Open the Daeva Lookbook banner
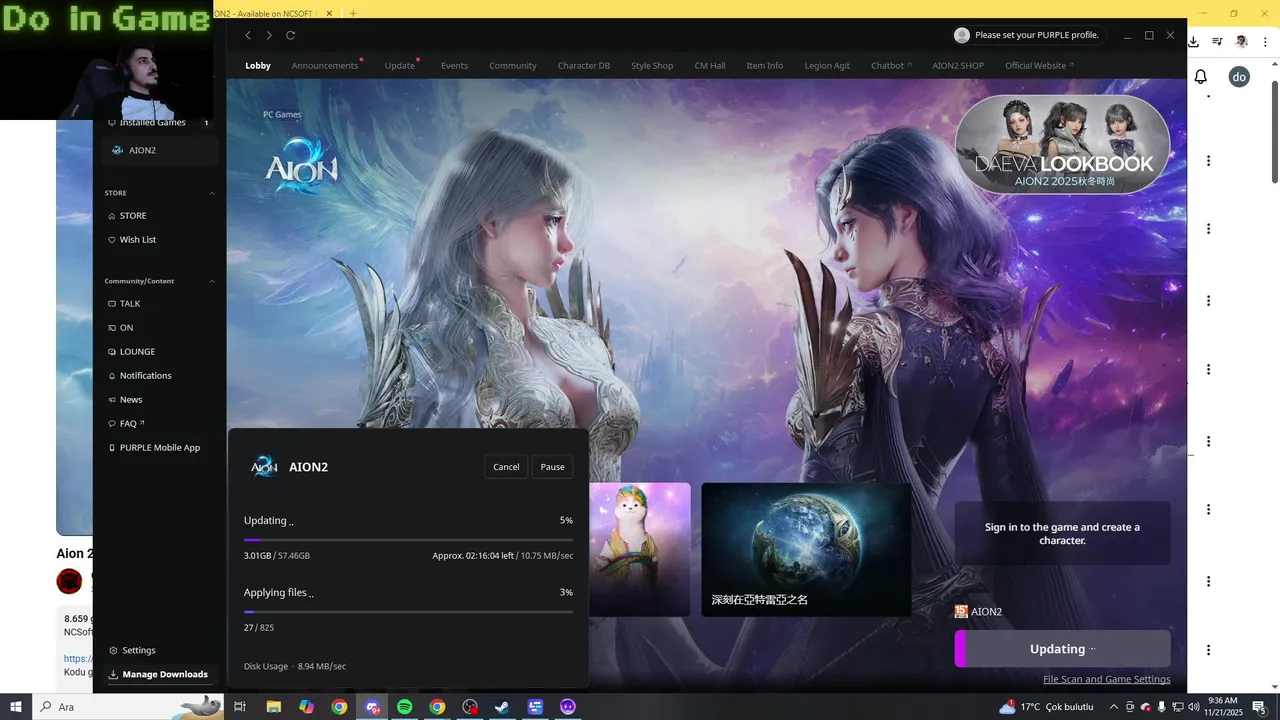Image resolution: width=1280 pixels, height=720 pixels. click(1062, 145)
